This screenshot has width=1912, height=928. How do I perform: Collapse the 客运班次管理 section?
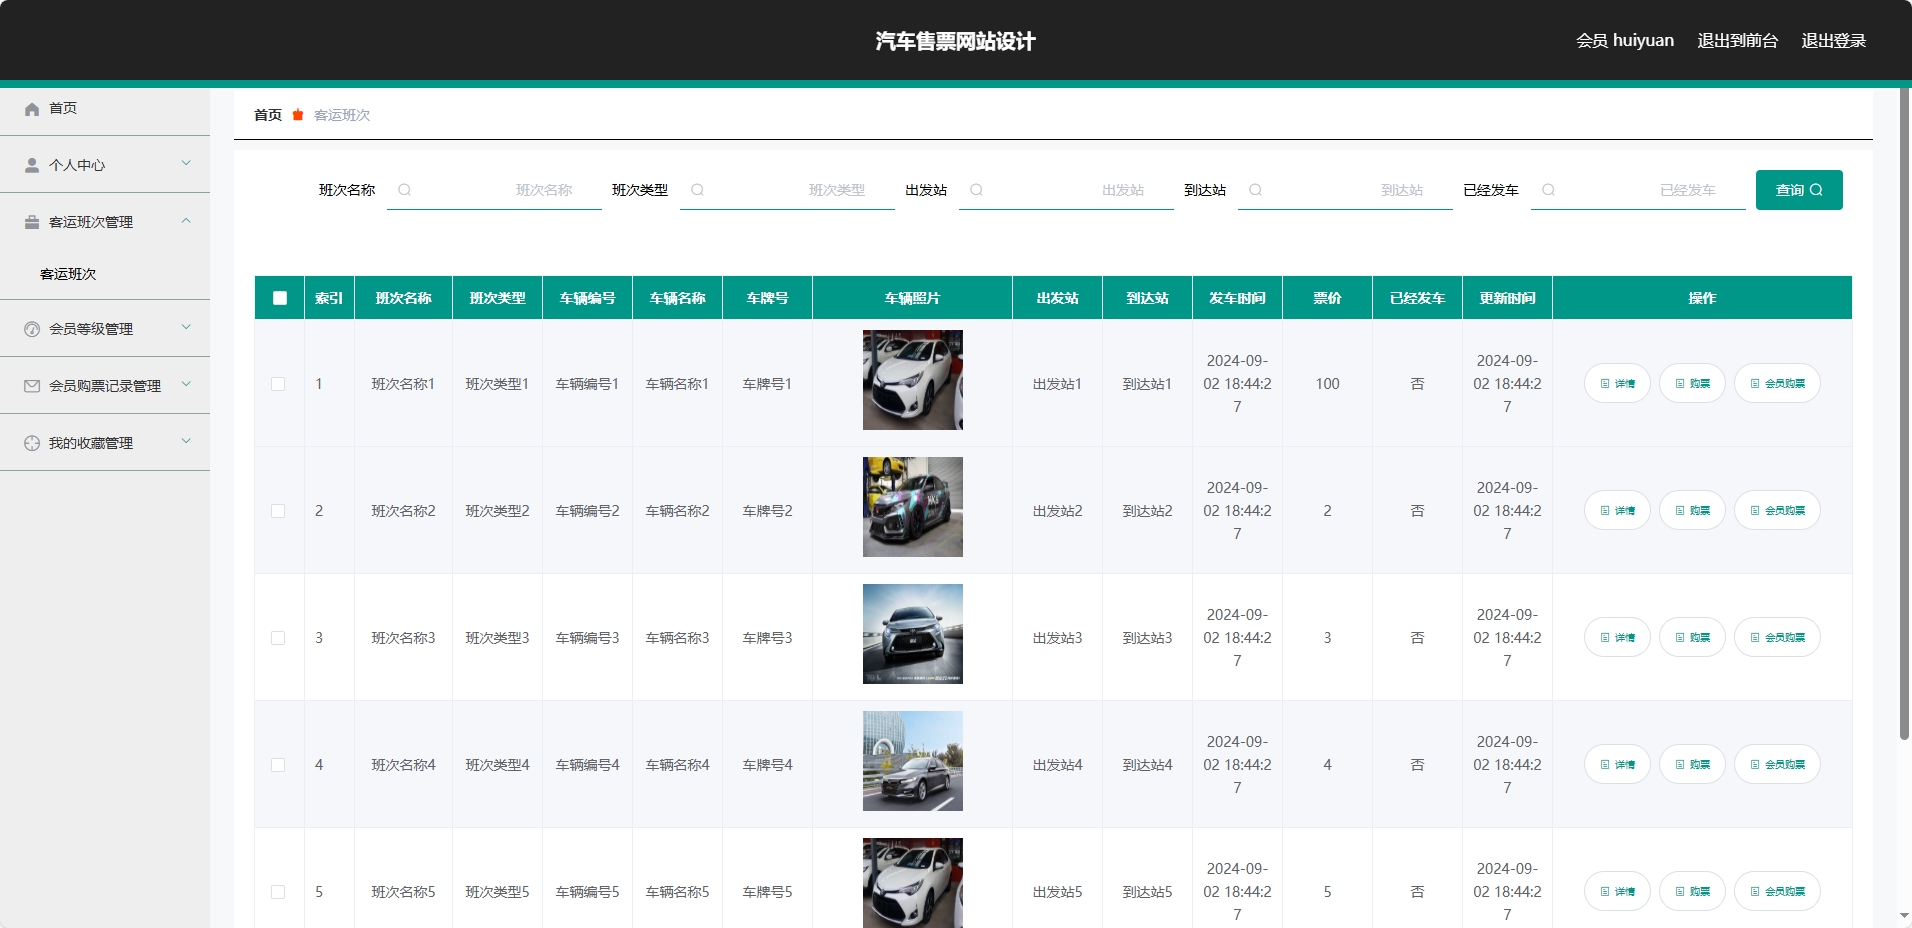point(186,222)
